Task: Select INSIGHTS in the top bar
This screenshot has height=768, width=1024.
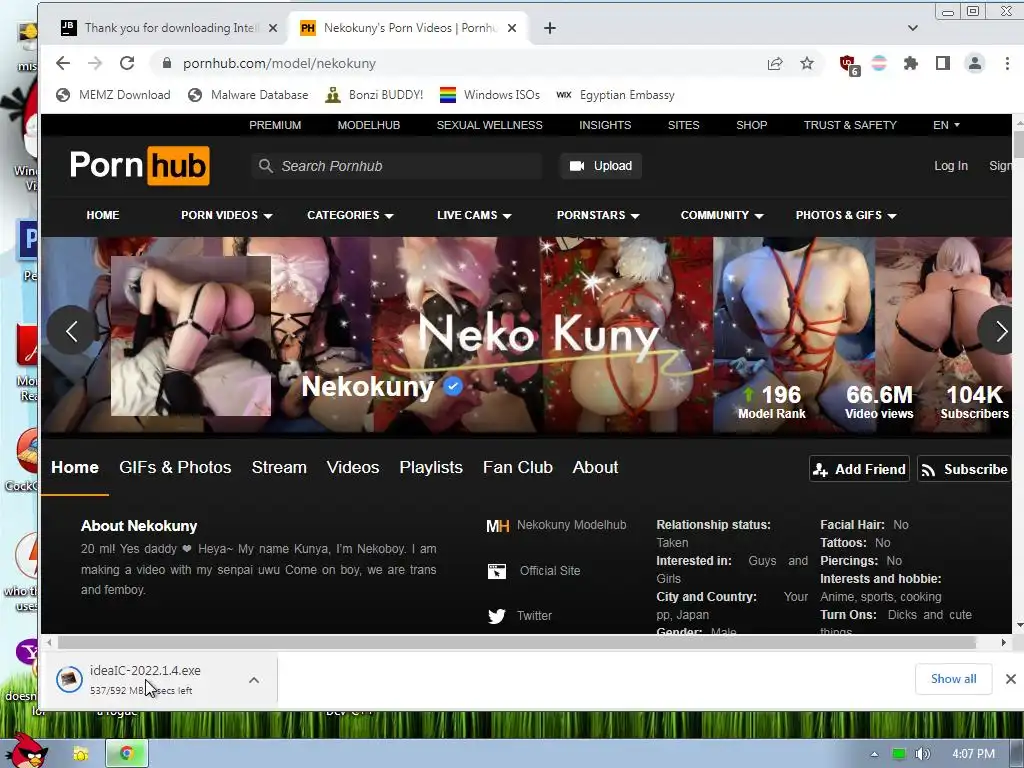Action: 605,125
